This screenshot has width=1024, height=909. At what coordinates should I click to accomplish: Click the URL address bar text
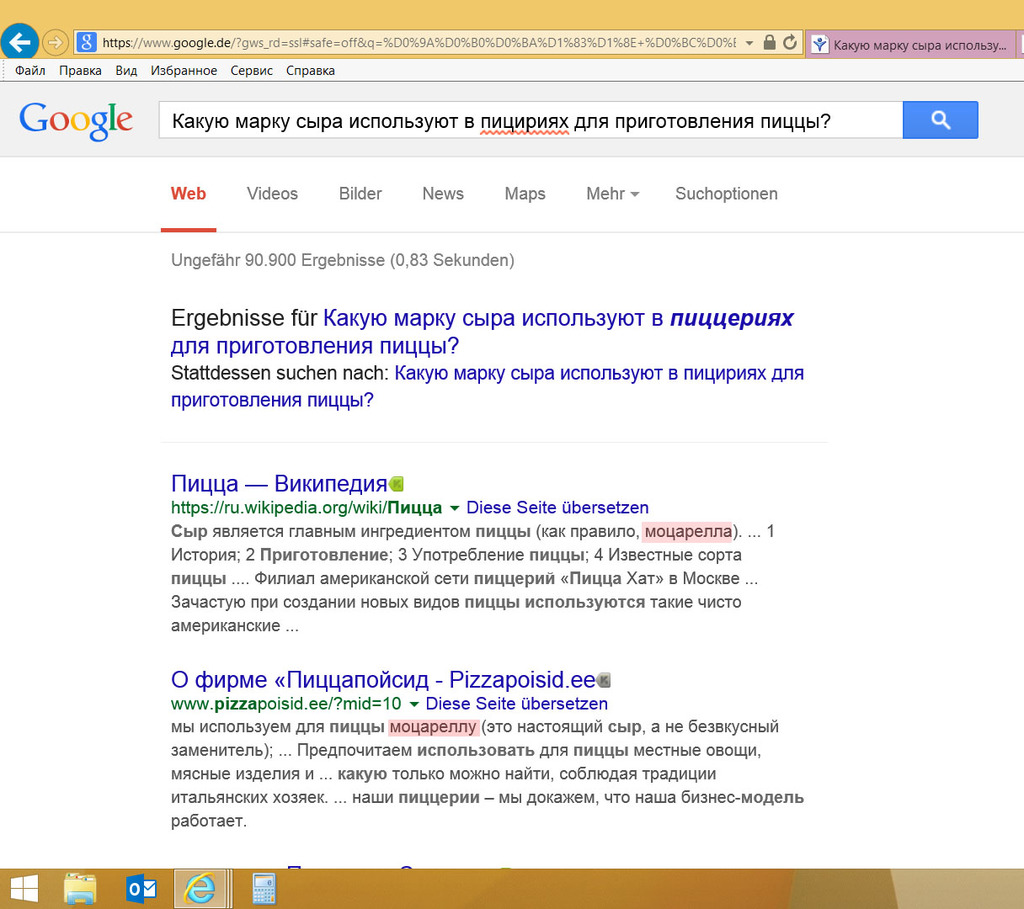click(419, 43)
